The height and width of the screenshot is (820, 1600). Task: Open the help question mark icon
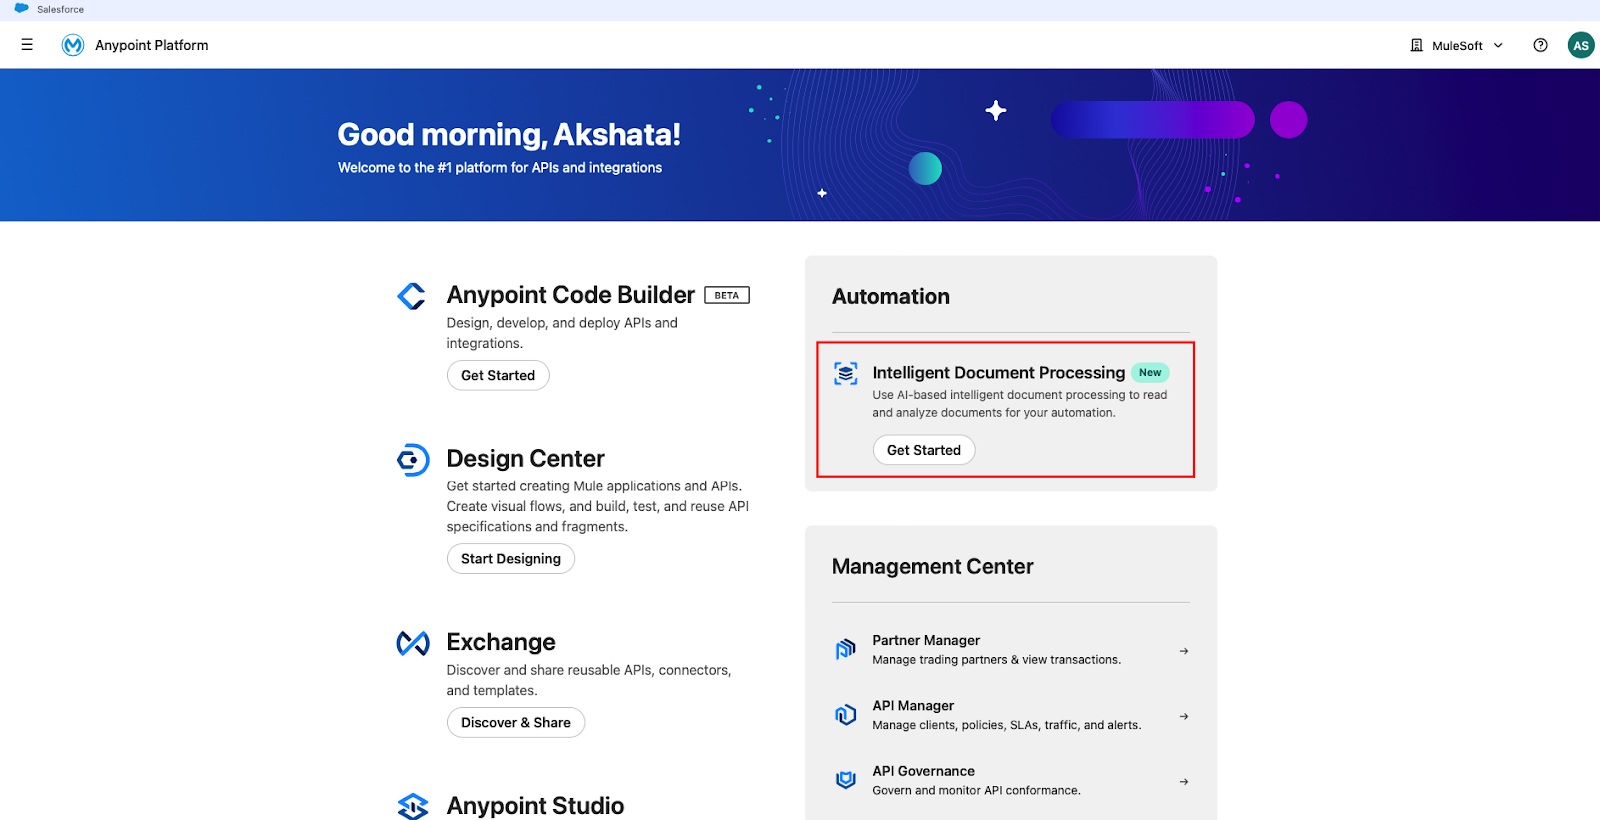click(1540, 45)
